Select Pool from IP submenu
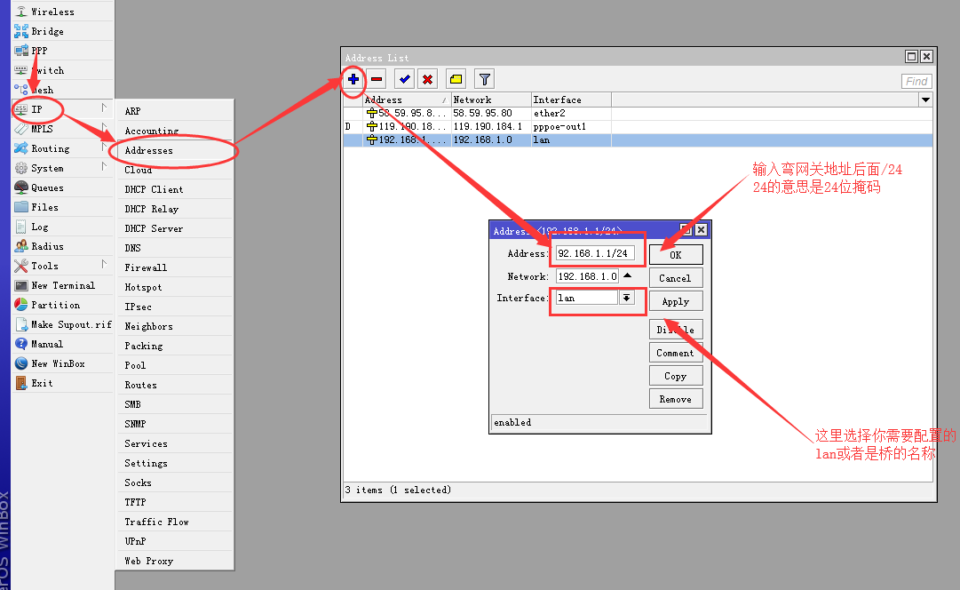The height and width of the screenshot is (590, 960). pyautogui.click(x=175, y=365)
